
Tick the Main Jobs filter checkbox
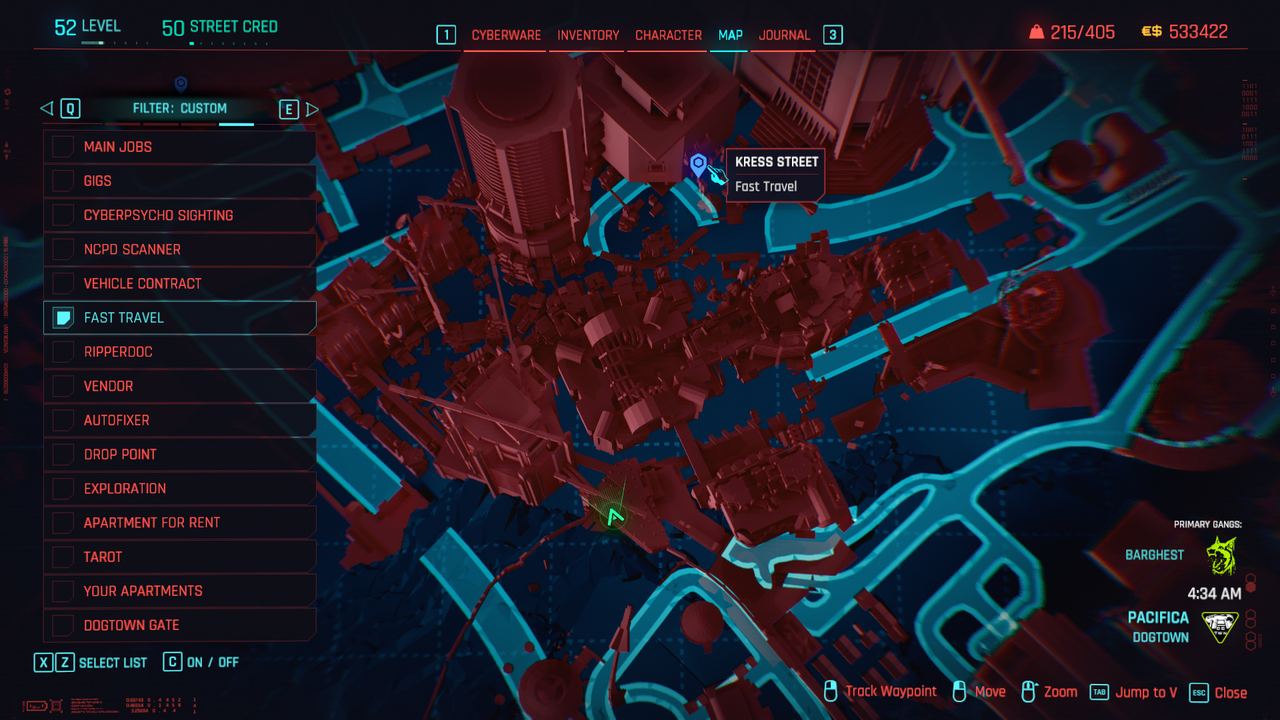[x=63, y=147]
